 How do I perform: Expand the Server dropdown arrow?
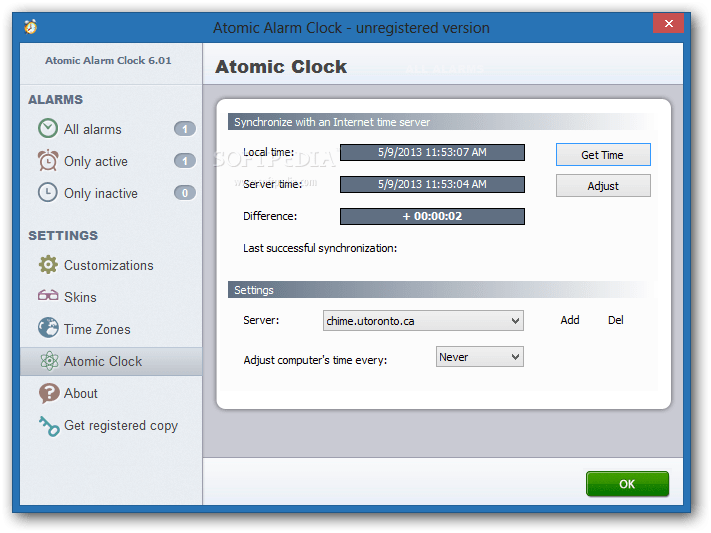tap(515, 321)
